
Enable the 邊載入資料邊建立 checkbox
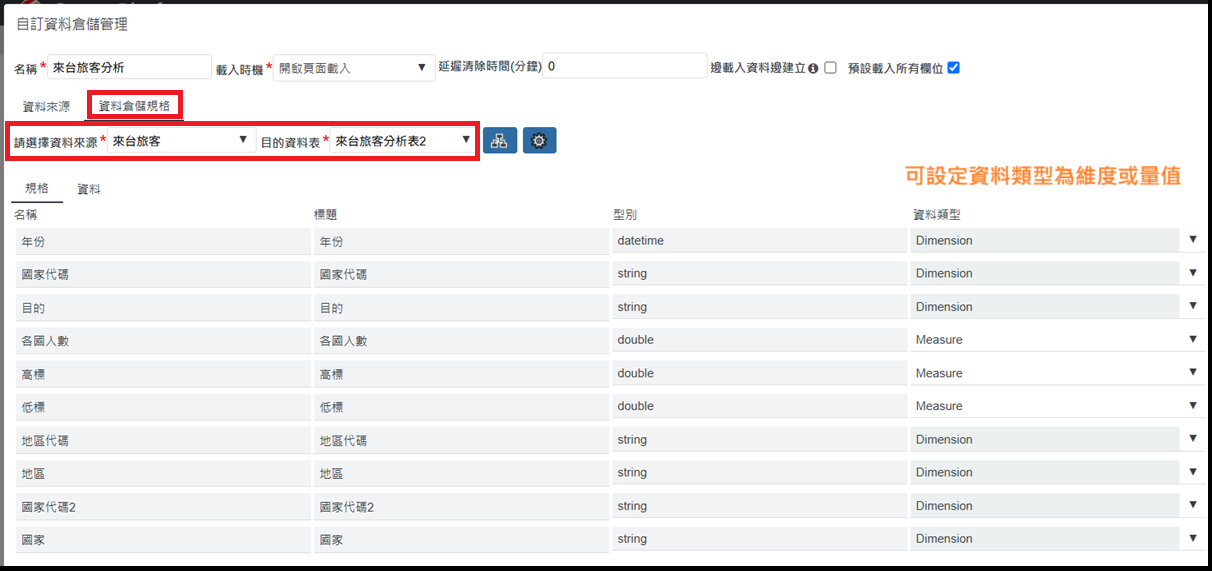(830, 68)
